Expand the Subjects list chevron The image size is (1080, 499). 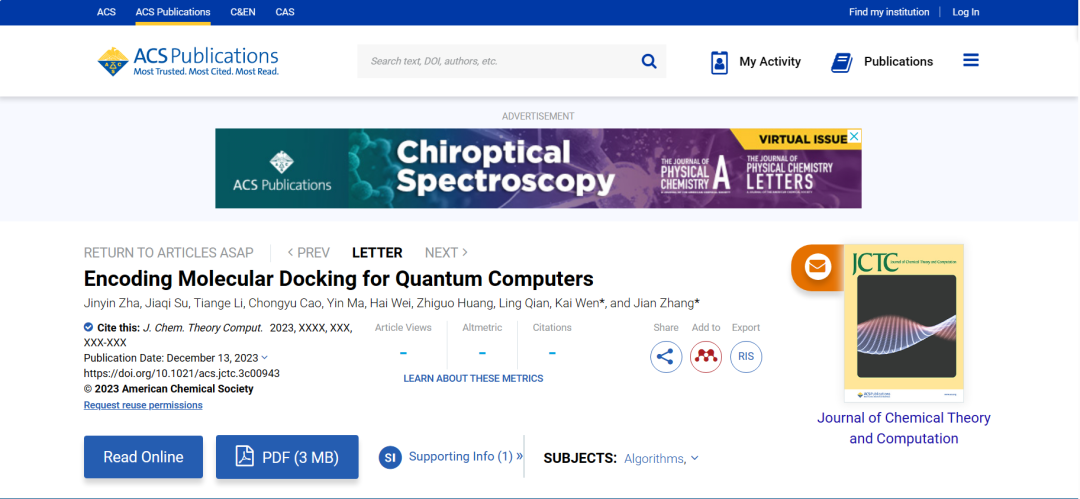pos(694,458)
